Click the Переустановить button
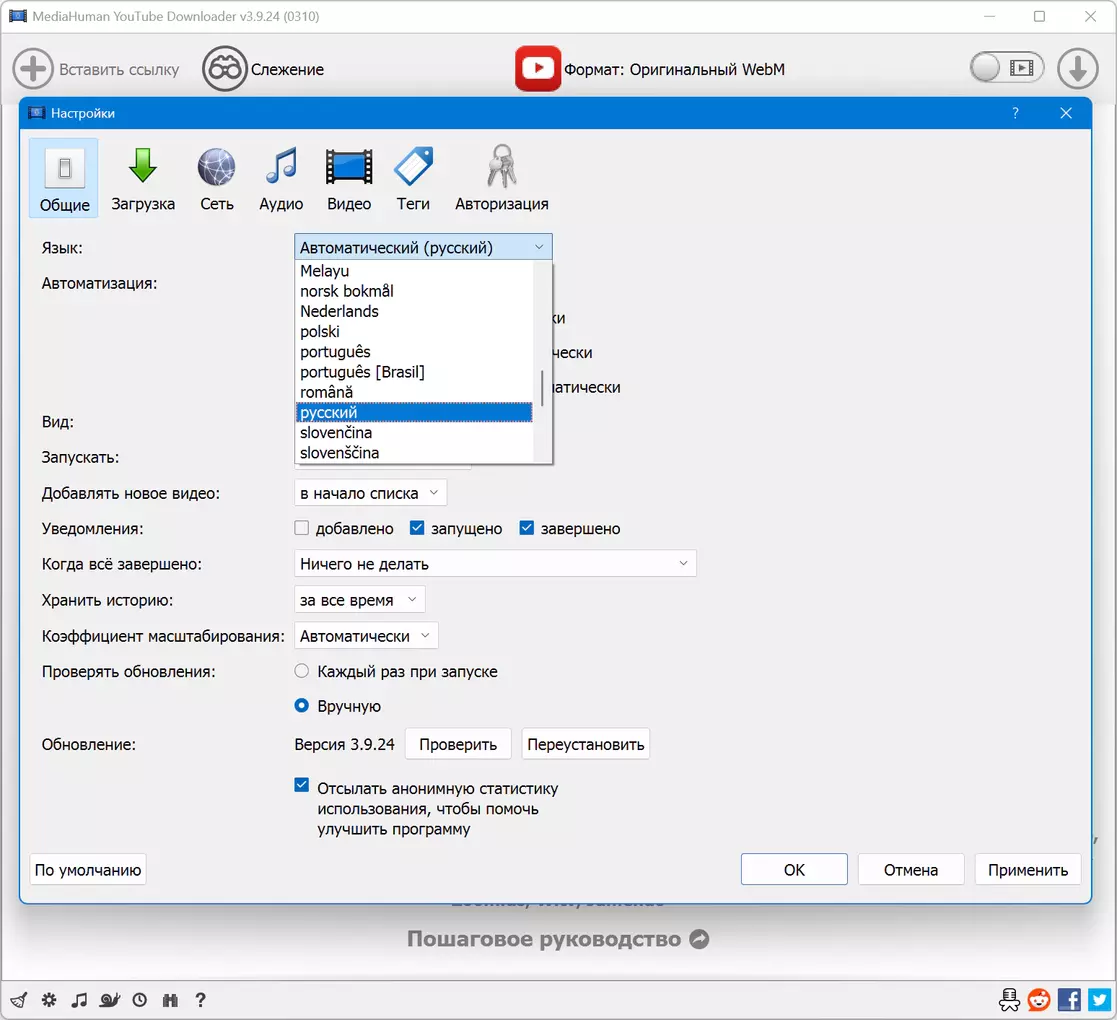 (x=586, y=744)
